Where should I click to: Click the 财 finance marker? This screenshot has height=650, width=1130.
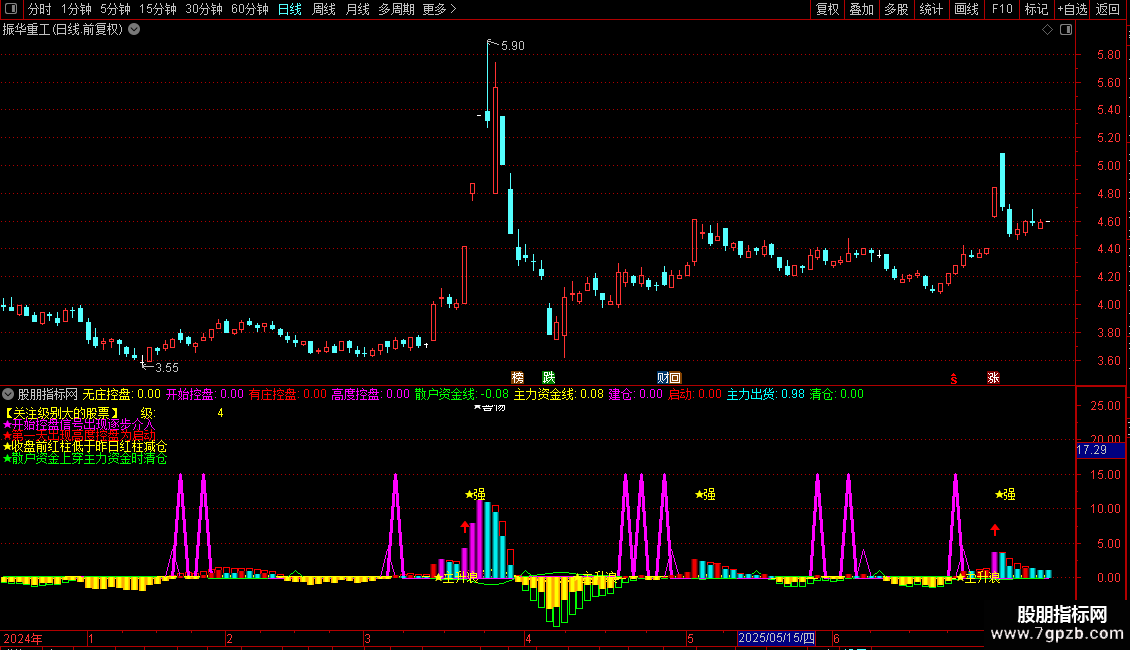(x=662, y=378)
